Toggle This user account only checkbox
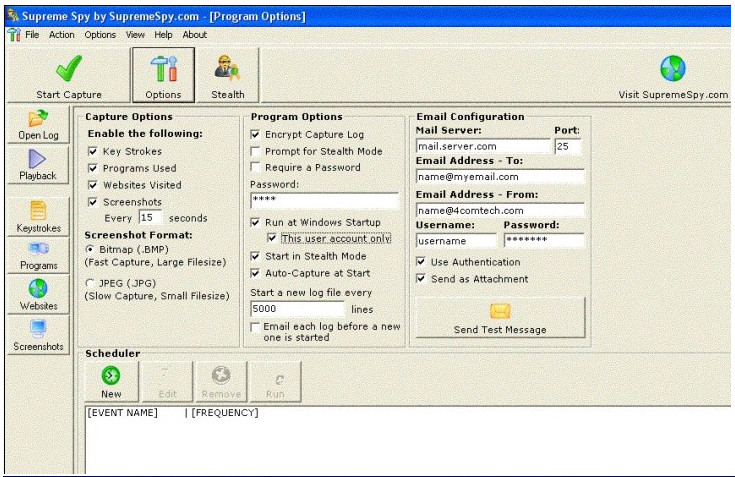Screen dimensions: 735x477 (x=271, y=238)
